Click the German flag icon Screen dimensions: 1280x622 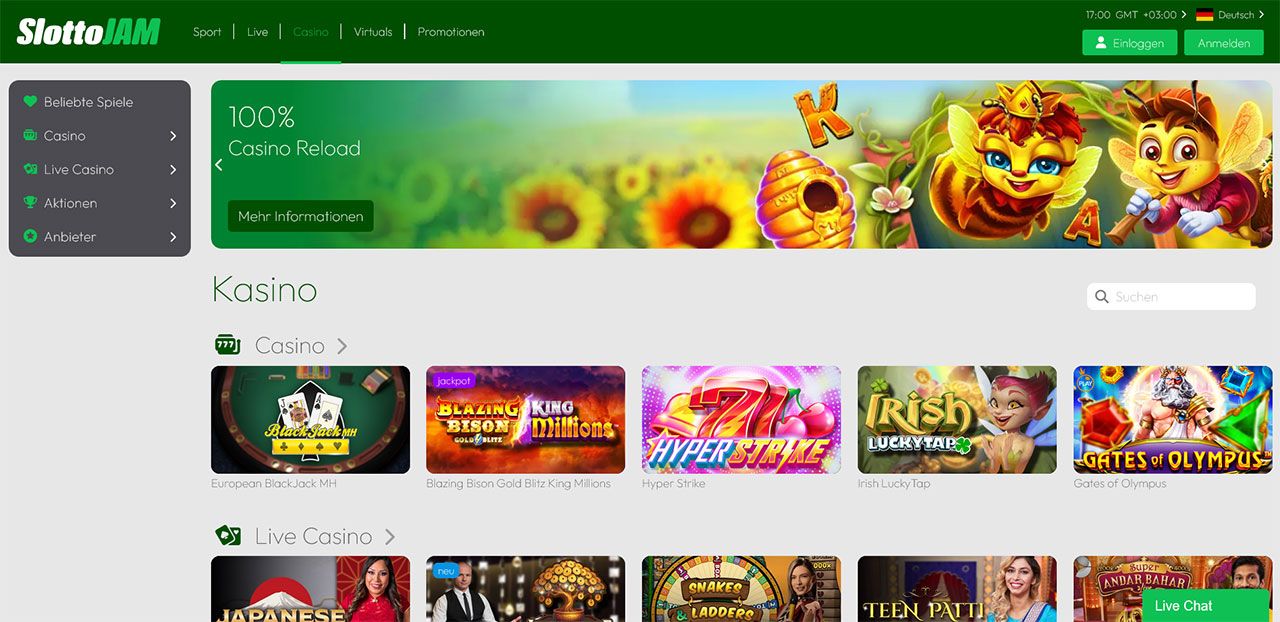click(x=1204, y=15)
